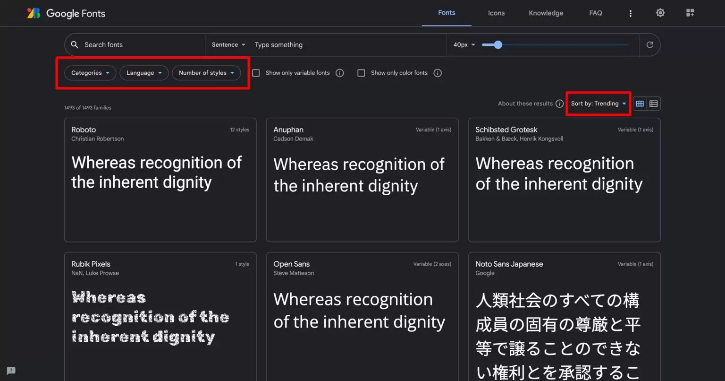The width and height of the screenshot is (725, 381).
Task: Enable Show only variable fonts
Action: coord(256,73)
